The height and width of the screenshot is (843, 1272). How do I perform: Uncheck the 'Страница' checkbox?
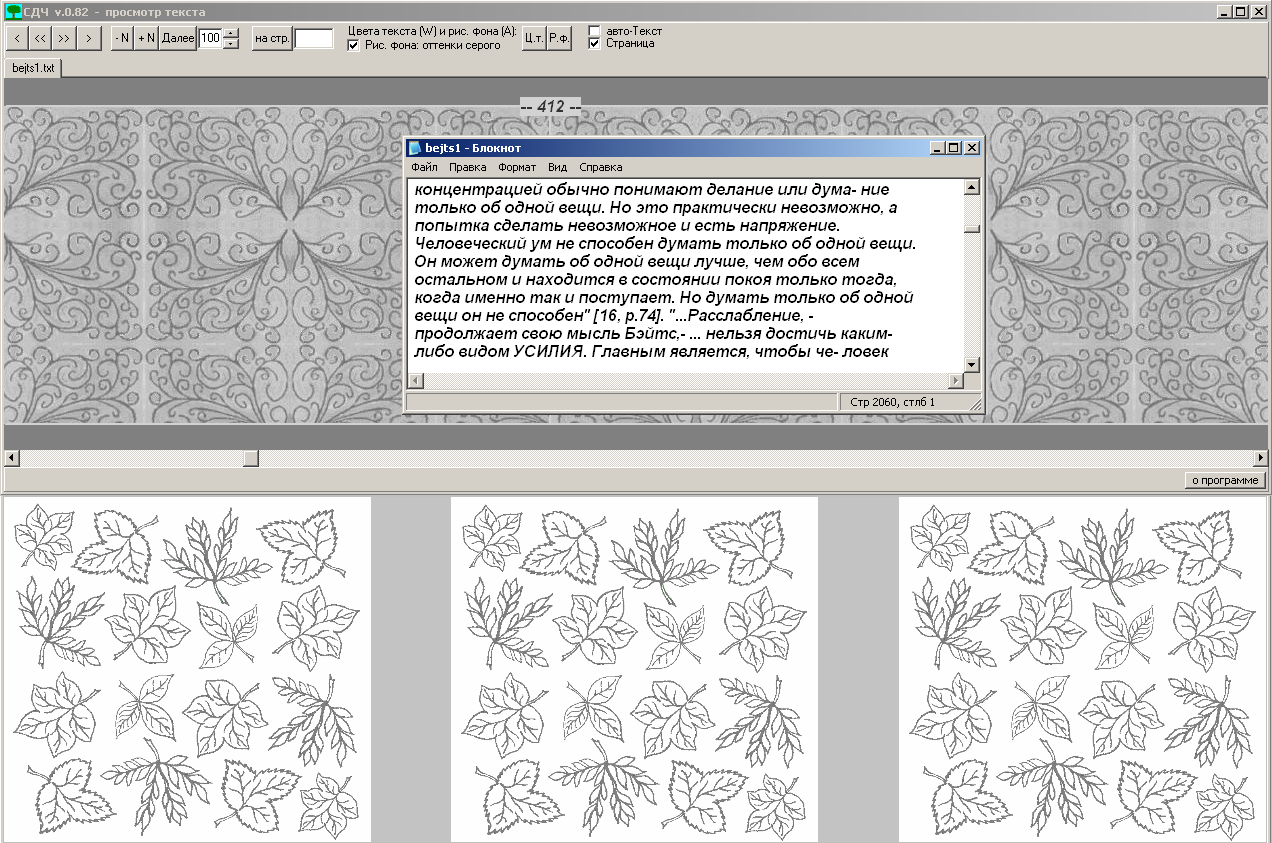[595, 44]
